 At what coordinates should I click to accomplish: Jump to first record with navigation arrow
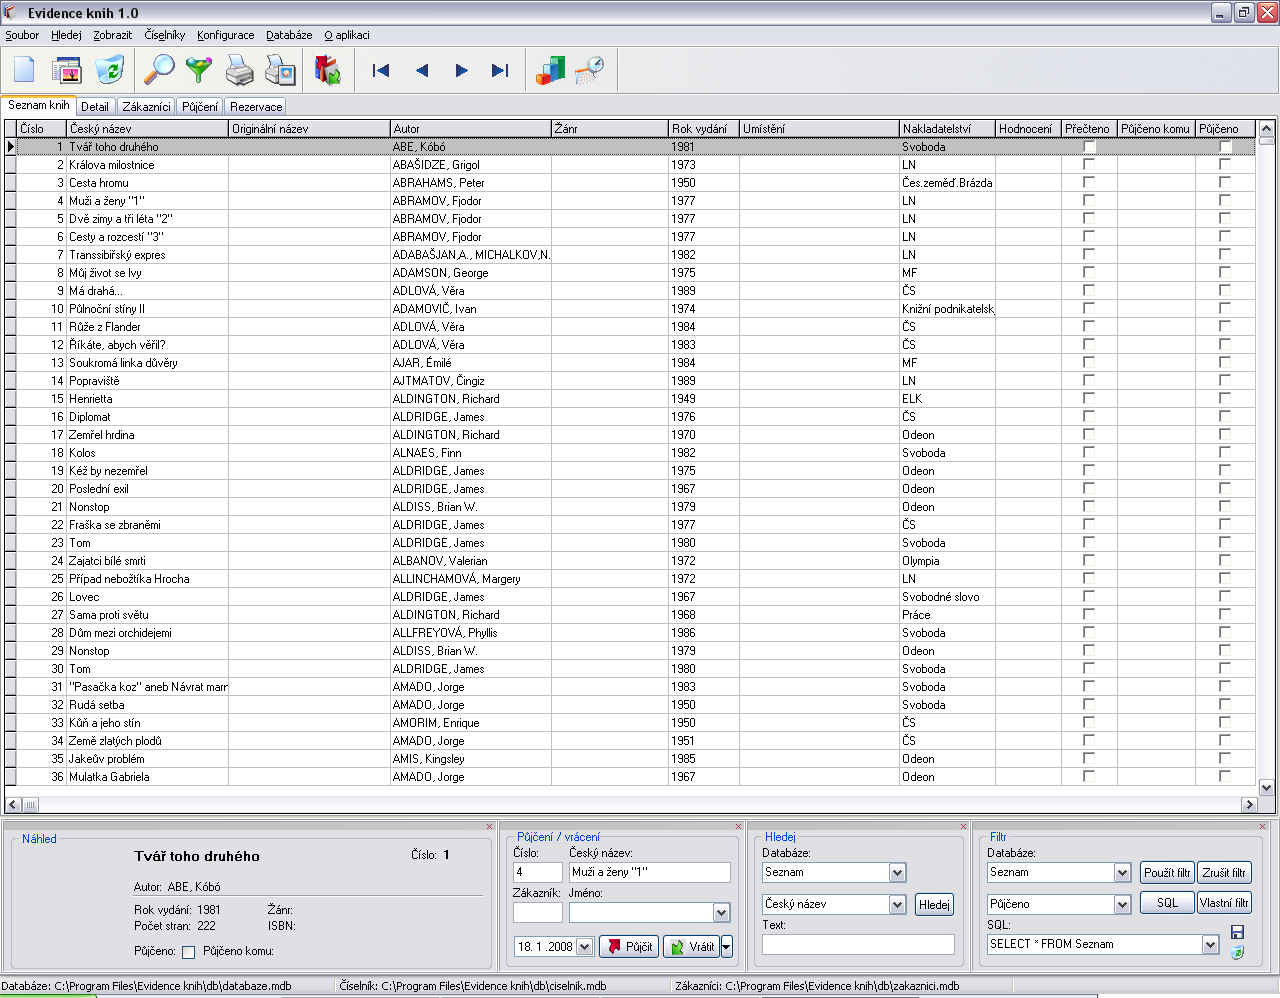click(381, 70)
